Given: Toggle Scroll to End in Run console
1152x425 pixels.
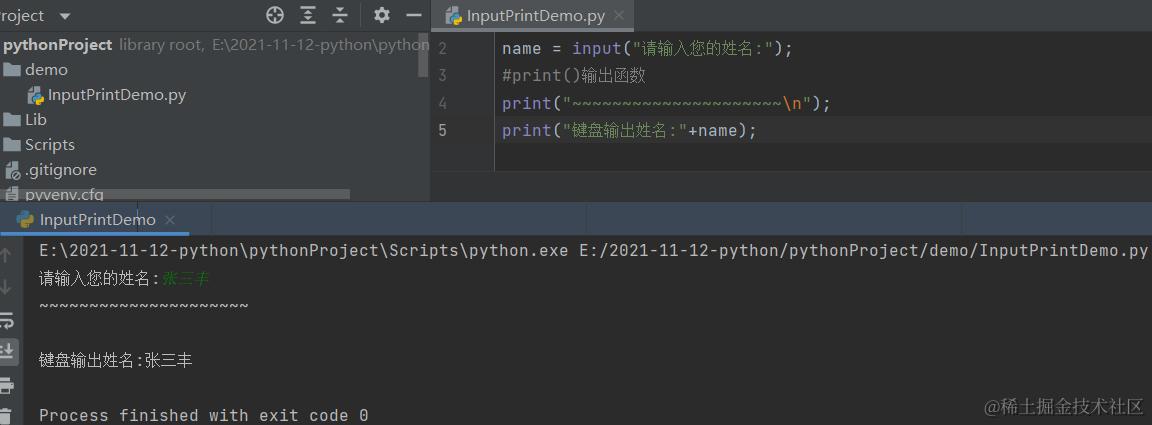Looking at the screenshot, I should [7, 351].
